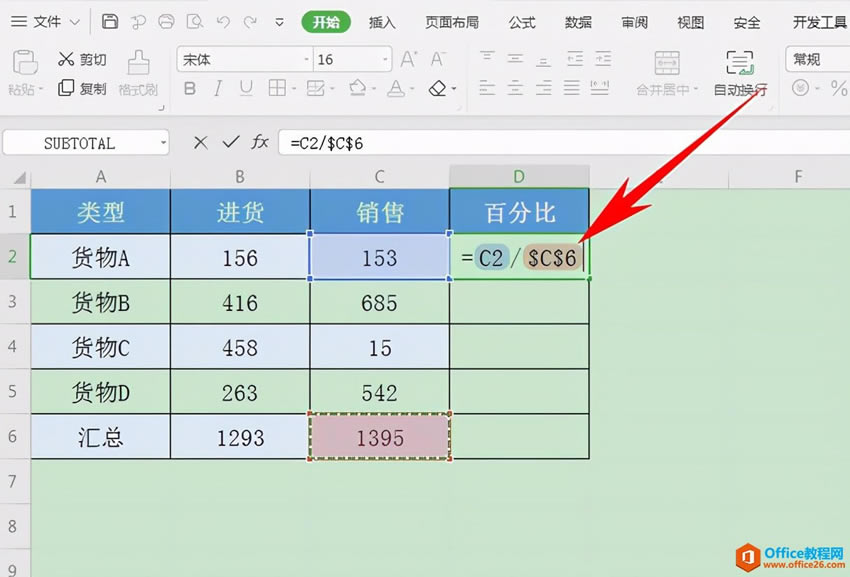Viewport: 850px width, 577px height.
Task: Select column header B
Action: (240, 177)
